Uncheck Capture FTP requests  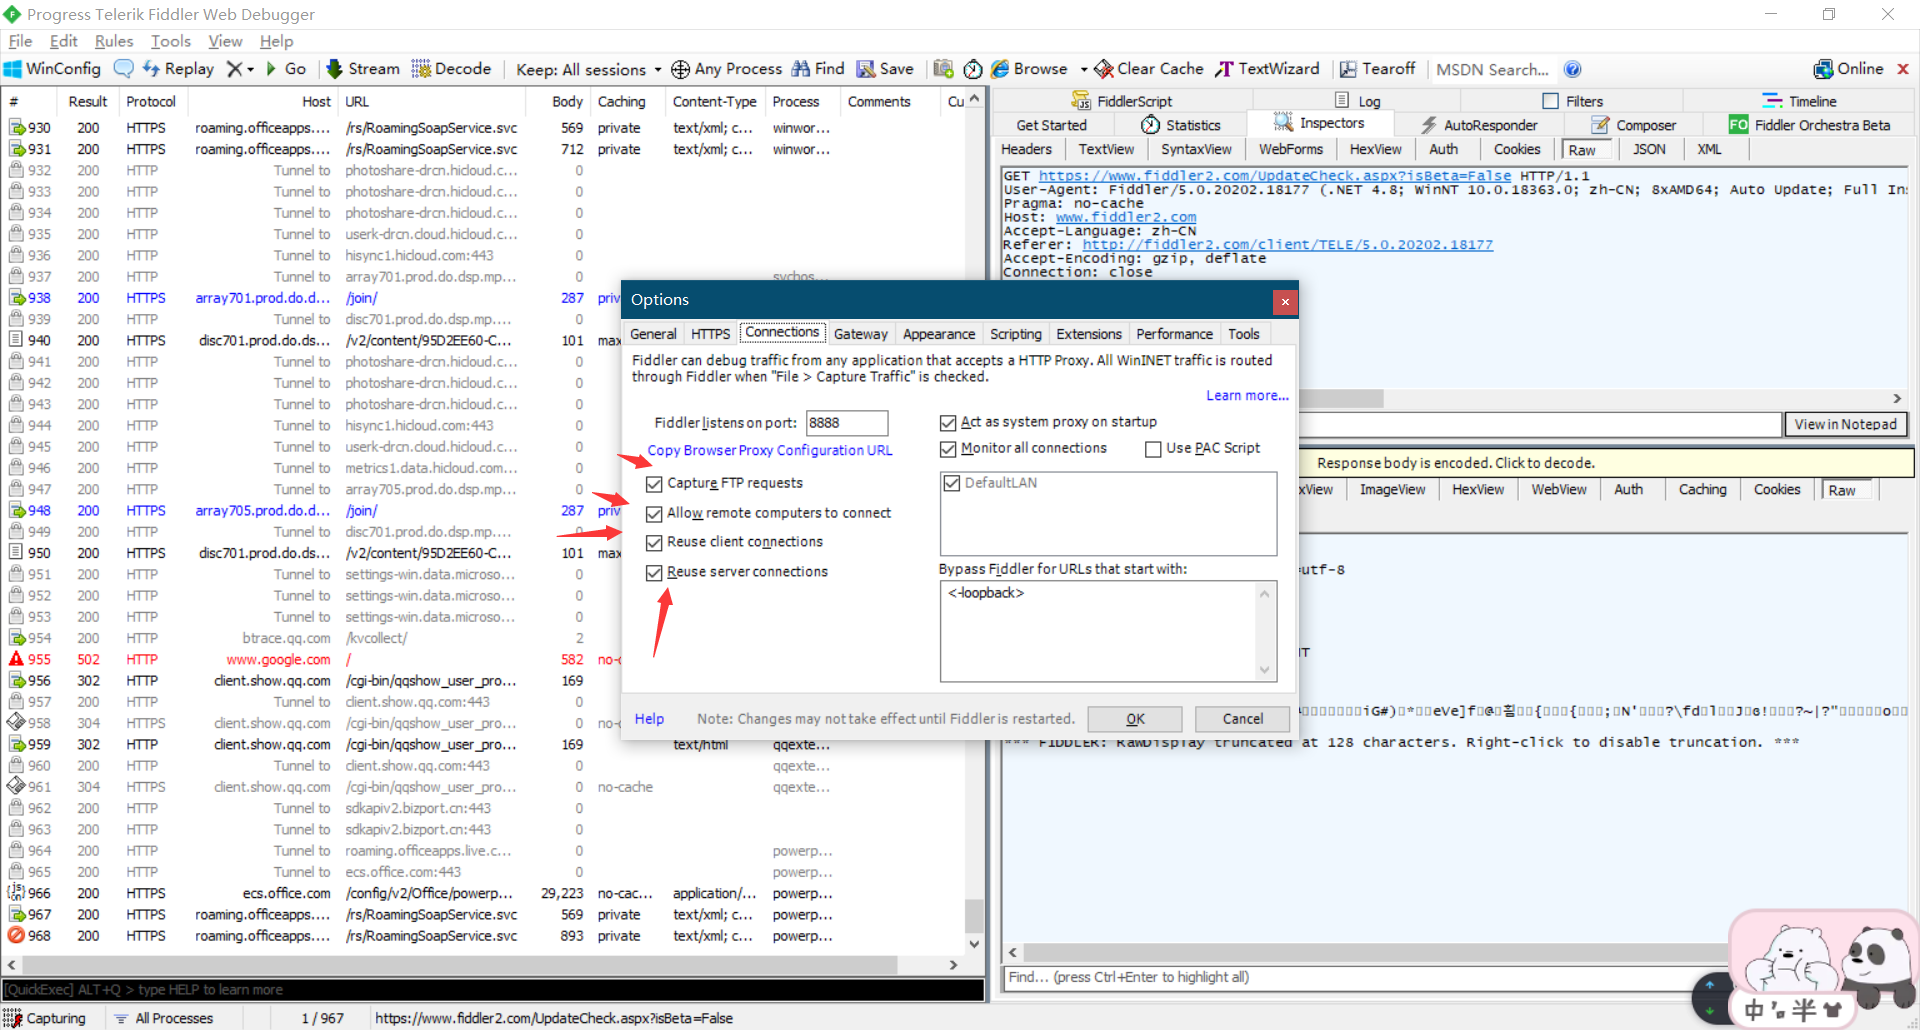655,484
